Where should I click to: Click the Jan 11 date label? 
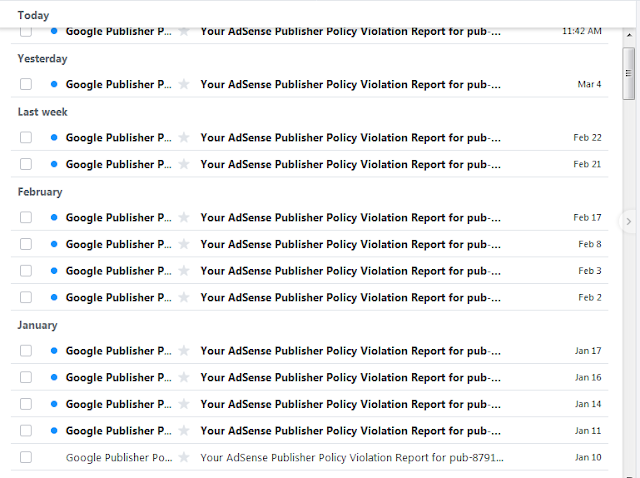coord(588,431)
